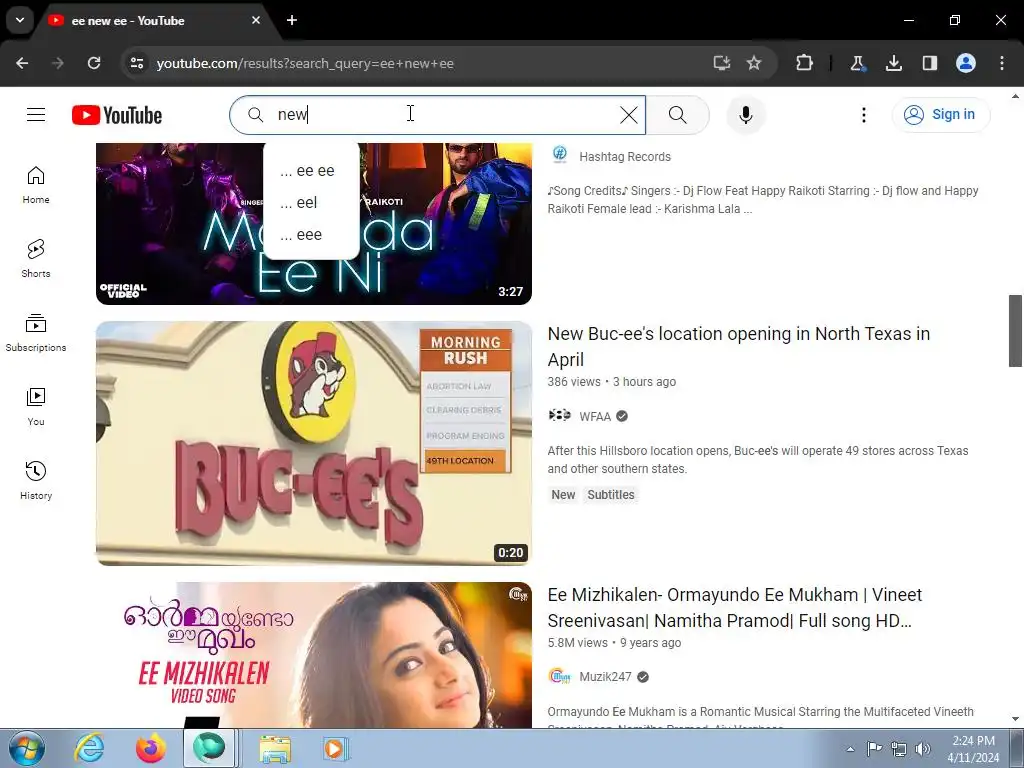The height and width of the screenshot is (768, 1024).
Task: Clear the search box with X icon
Action: click(628, 115)
